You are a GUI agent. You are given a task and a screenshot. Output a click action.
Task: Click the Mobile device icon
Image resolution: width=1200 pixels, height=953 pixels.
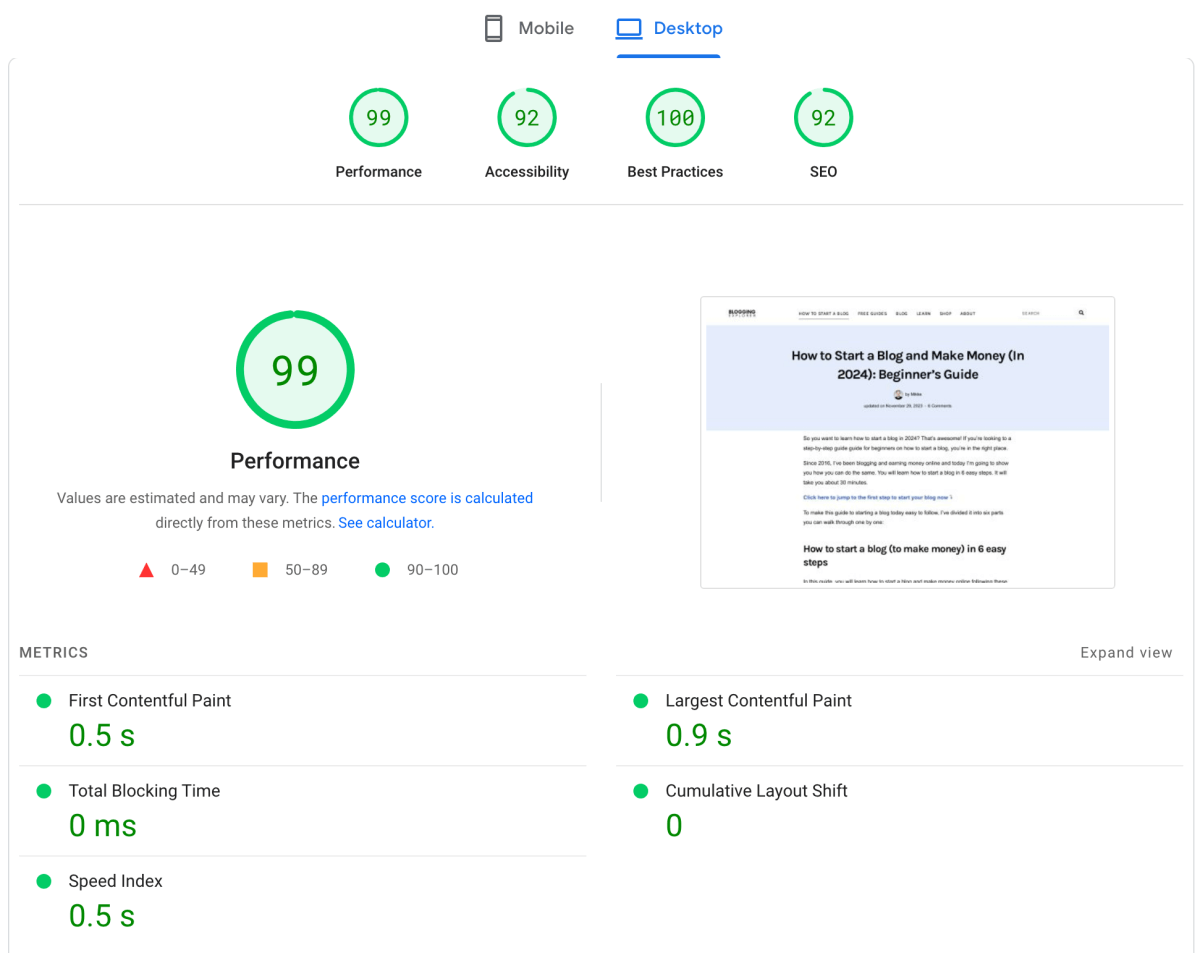pyautogui.click(x=493, y=27)
